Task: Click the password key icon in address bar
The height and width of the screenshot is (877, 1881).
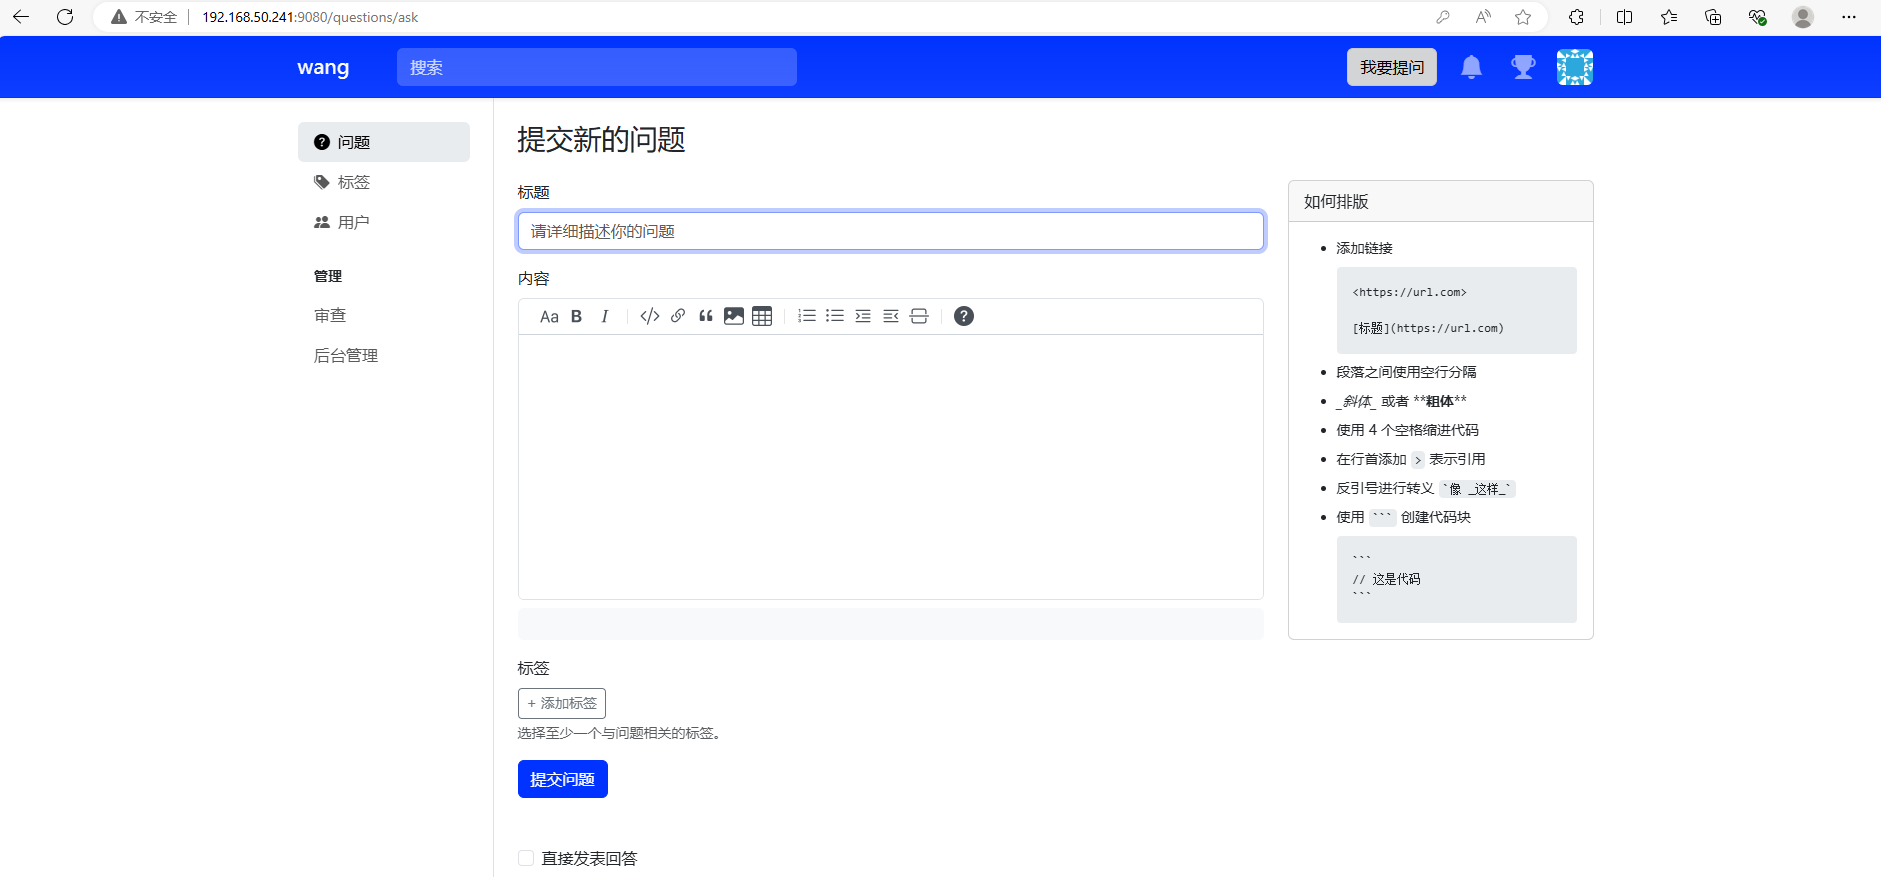Action: pyautogui.click(x=1442, y=17)
